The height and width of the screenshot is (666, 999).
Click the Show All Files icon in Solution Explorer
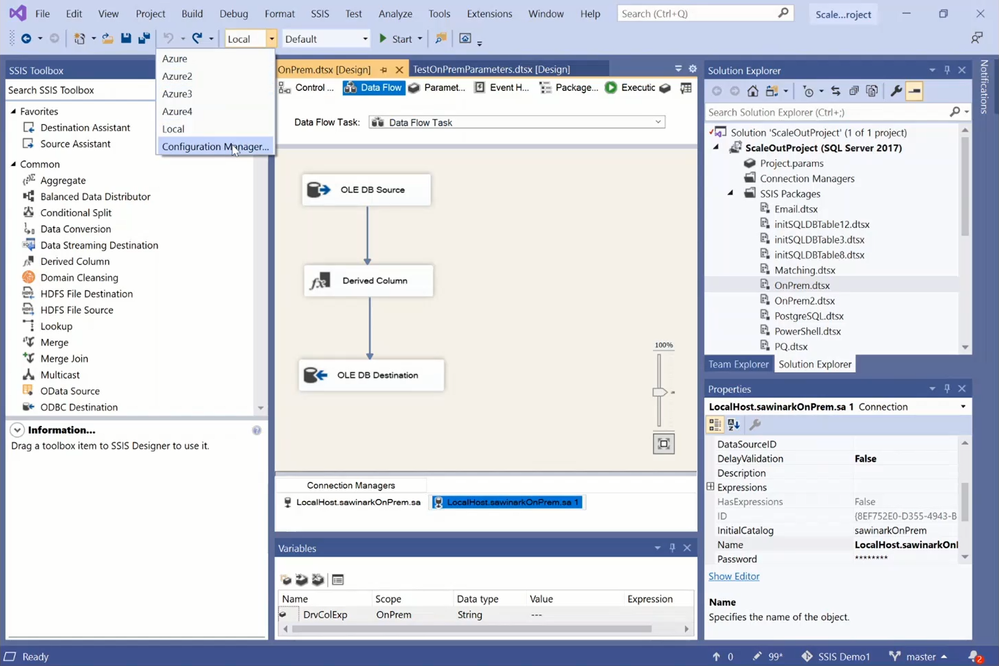872,91
